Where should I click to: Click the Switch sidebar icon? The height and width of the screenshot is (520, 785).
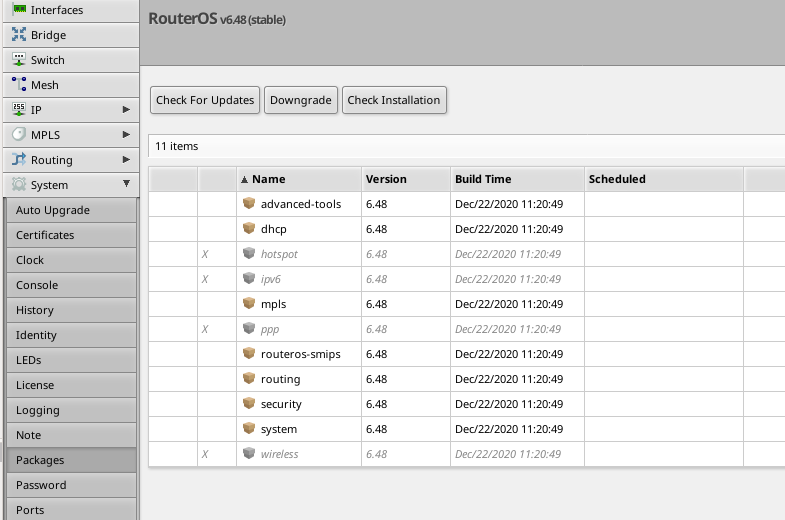pyautogui.click(x=19, y=59)
